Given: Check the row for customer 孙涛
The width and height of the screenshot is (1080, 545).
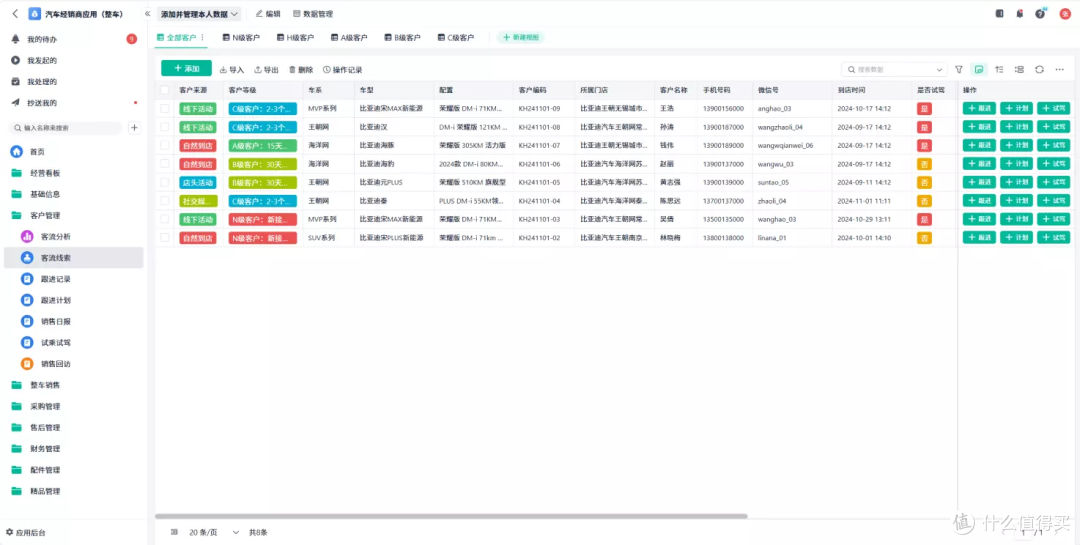Looking at the screenshot, I should (x=165, y=127).
